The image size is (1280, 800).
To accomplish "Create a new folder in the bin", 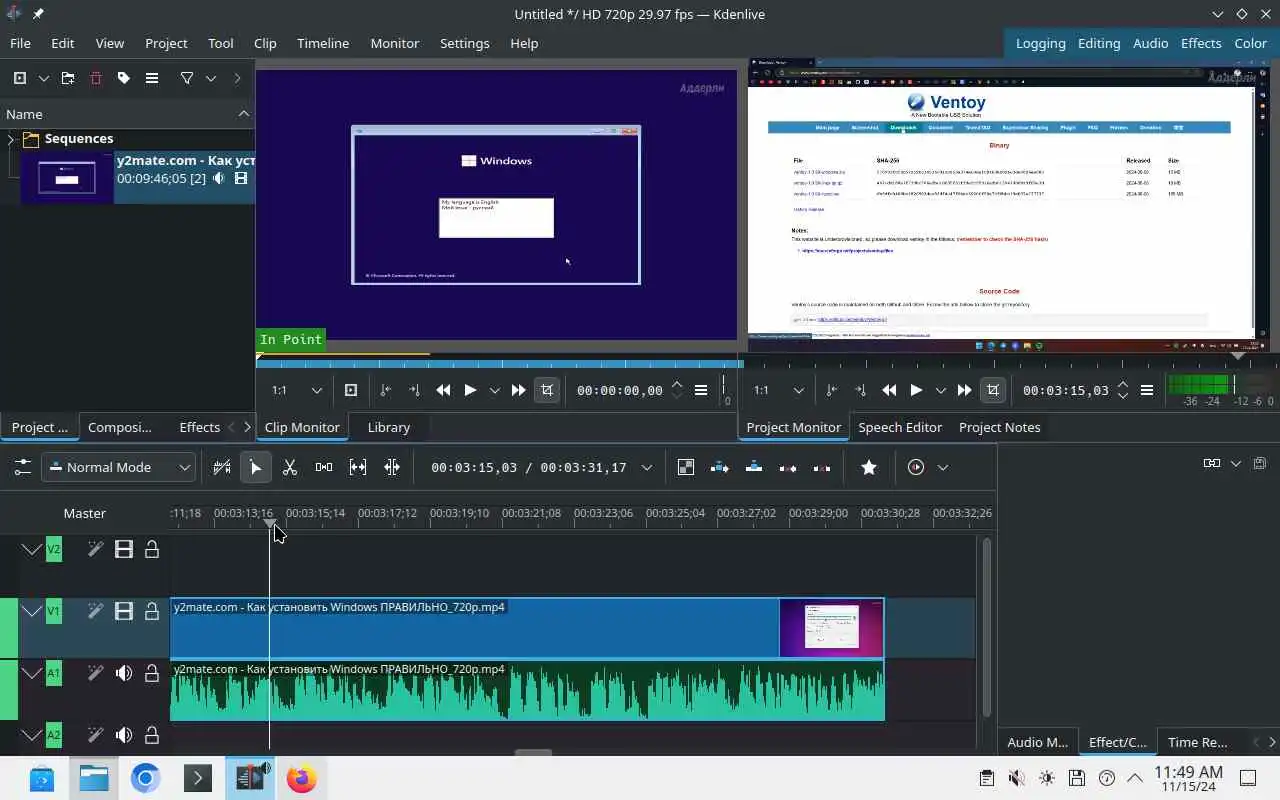I will coord(68,78).
